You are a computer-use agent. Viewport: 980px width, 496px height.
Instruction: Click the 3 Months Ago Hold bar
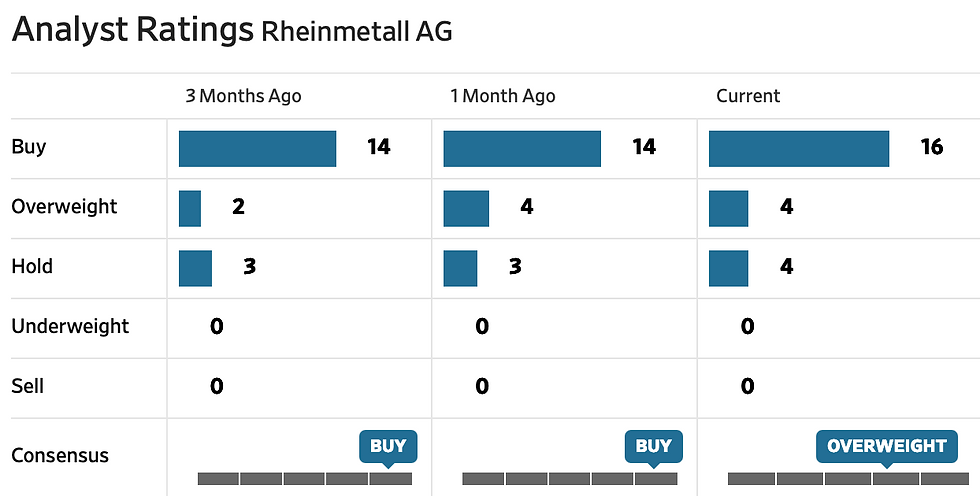point(195,268)
